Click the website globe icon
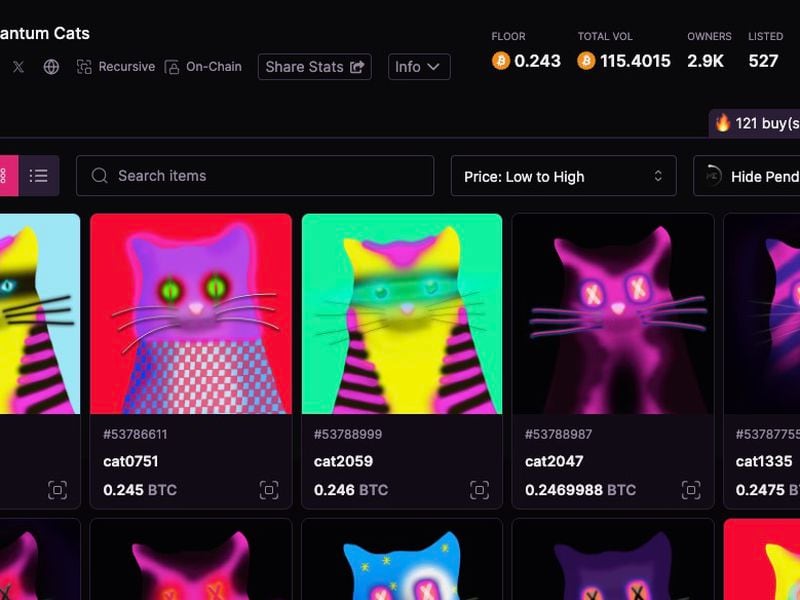 [x=52, y=67]
